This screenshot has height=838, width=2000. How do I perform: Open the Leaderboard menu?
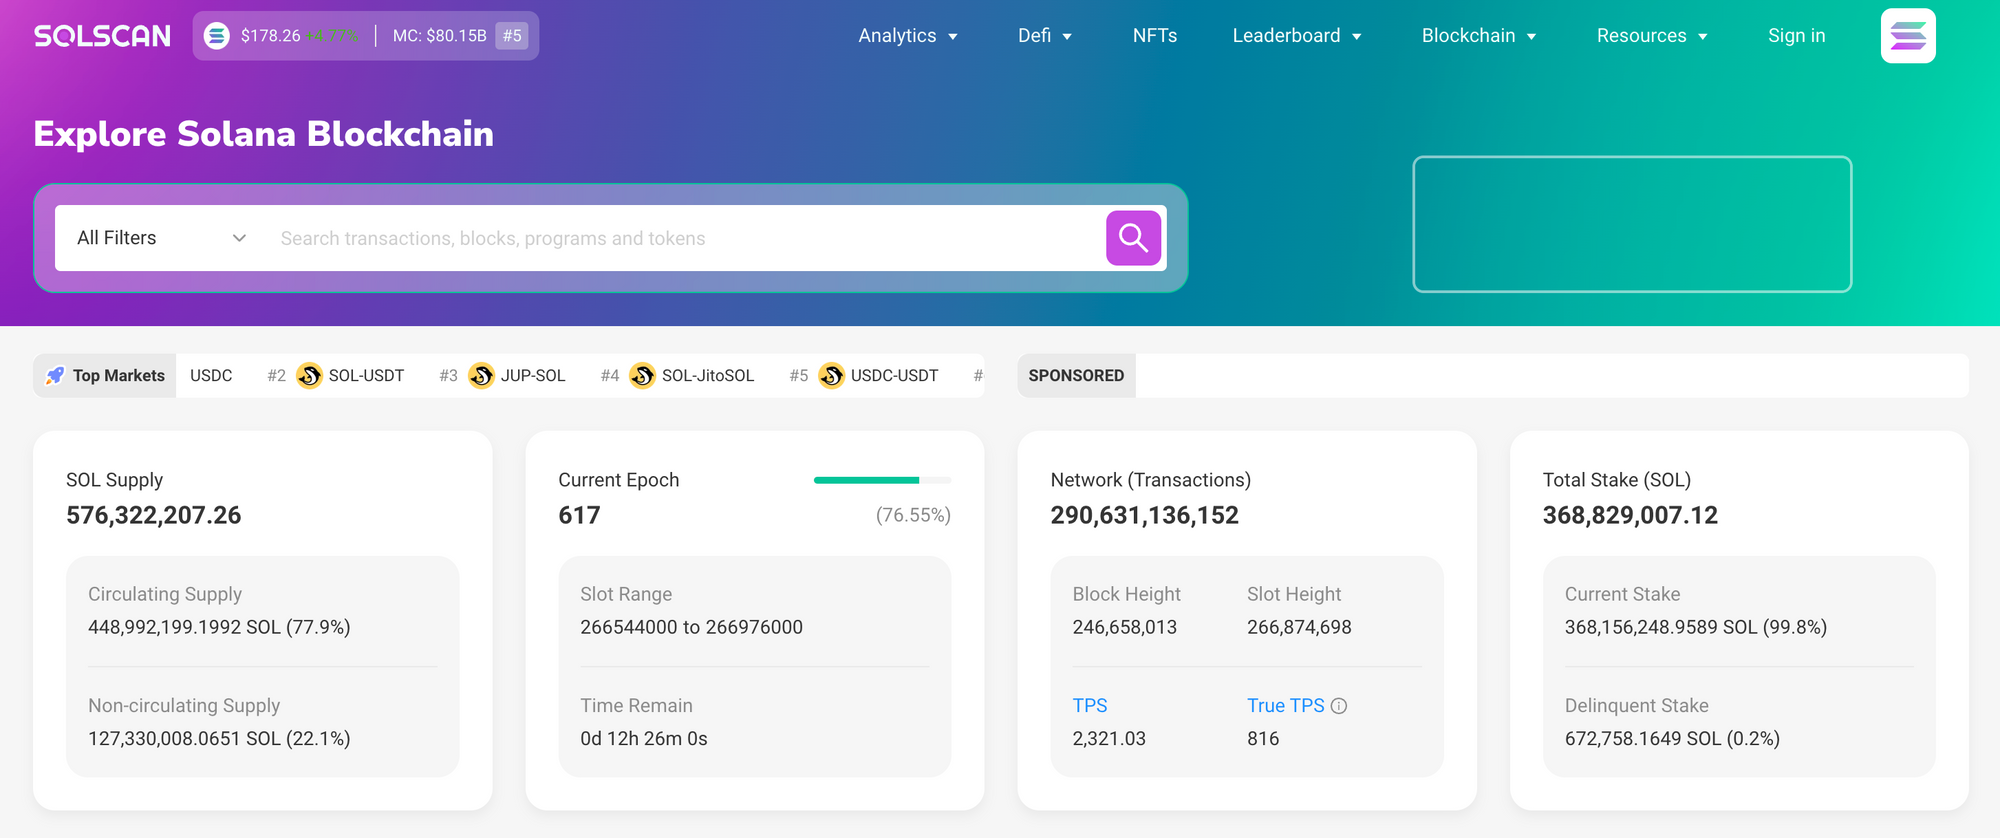(x=1296, y=36)
